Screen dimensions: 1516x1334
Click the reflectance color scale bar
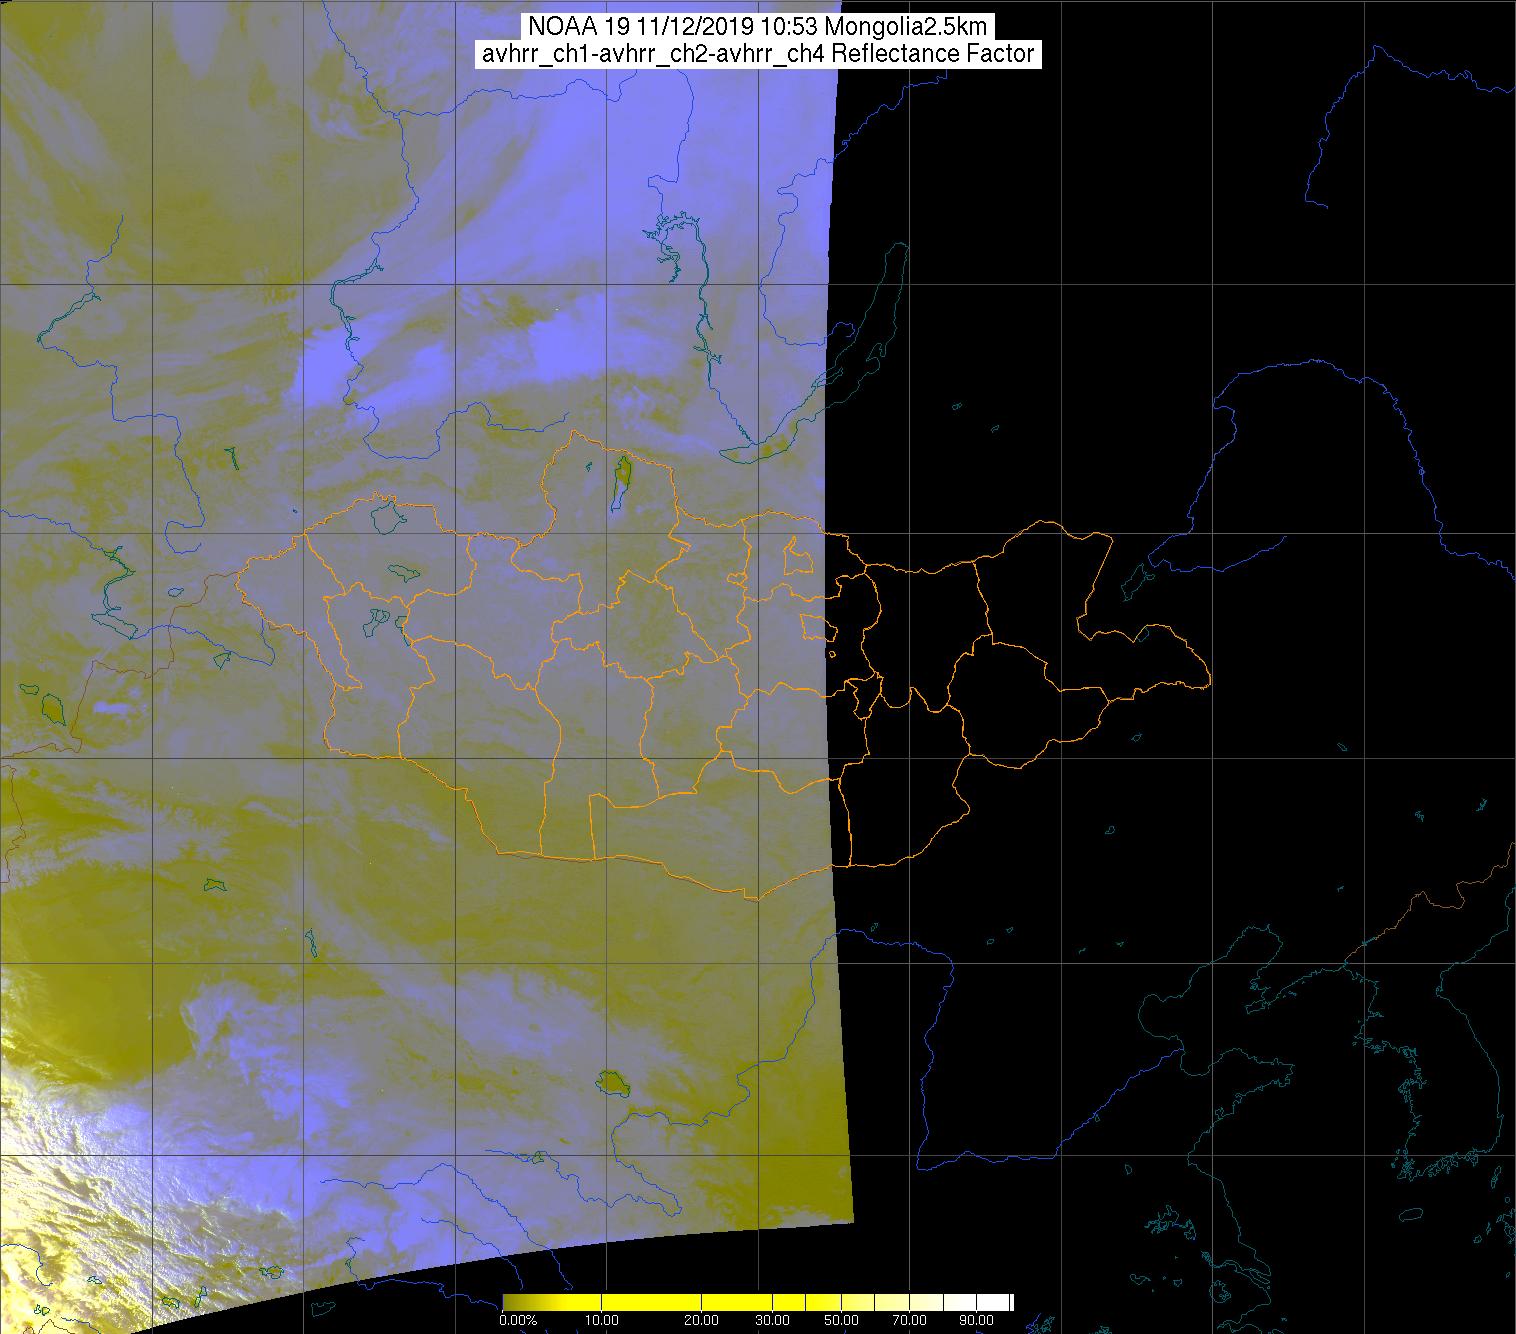tap(758, 1302)
